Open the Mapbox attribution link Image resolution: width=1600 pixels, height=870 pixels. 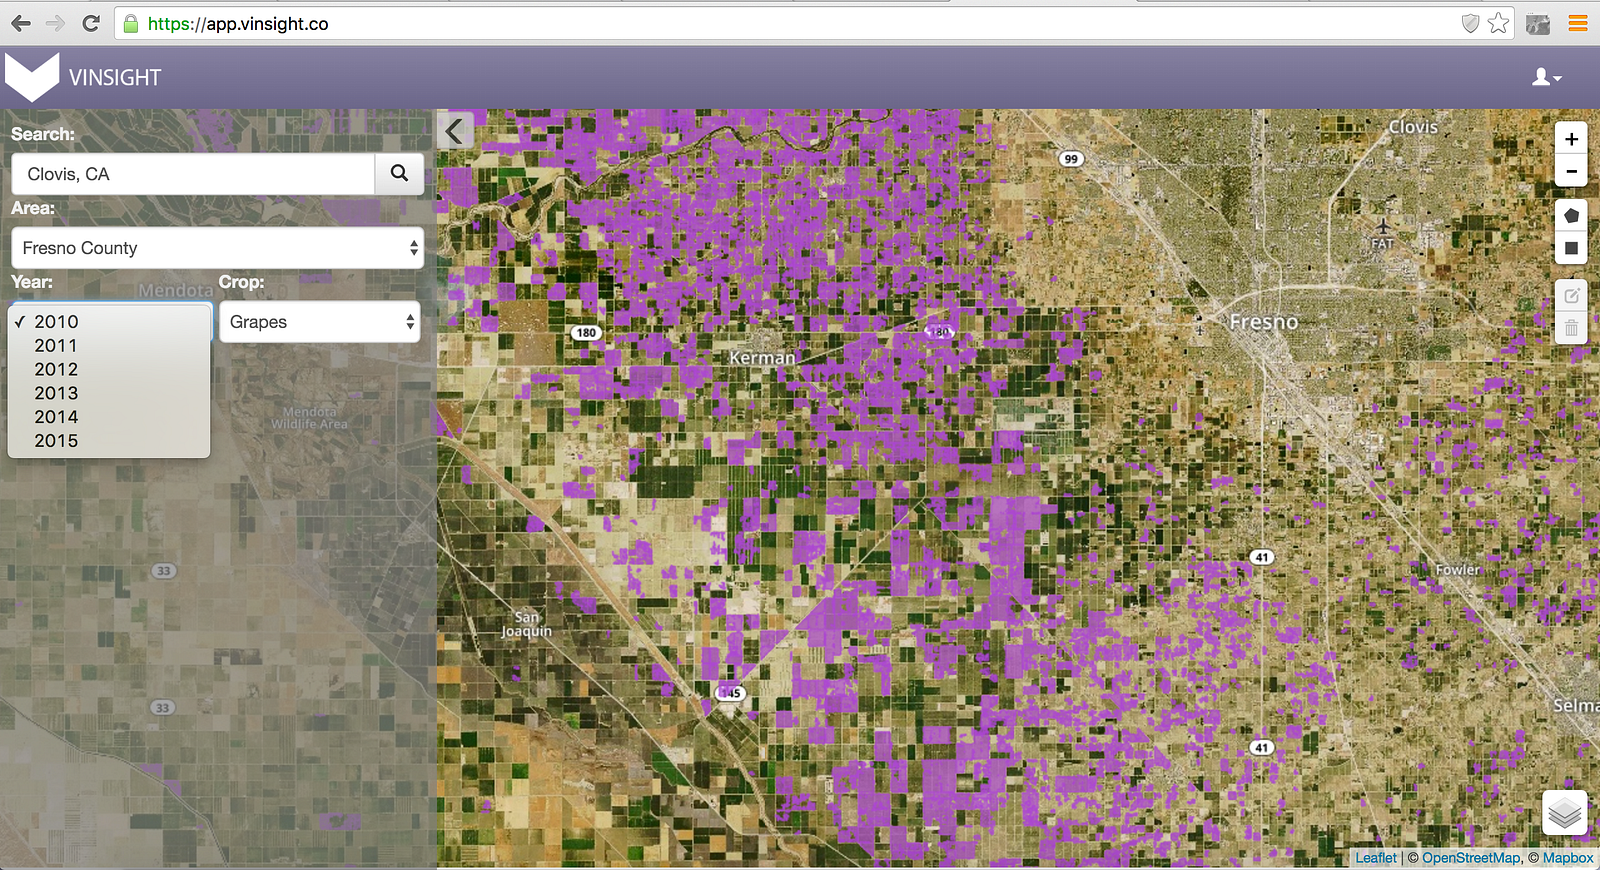1568,858
